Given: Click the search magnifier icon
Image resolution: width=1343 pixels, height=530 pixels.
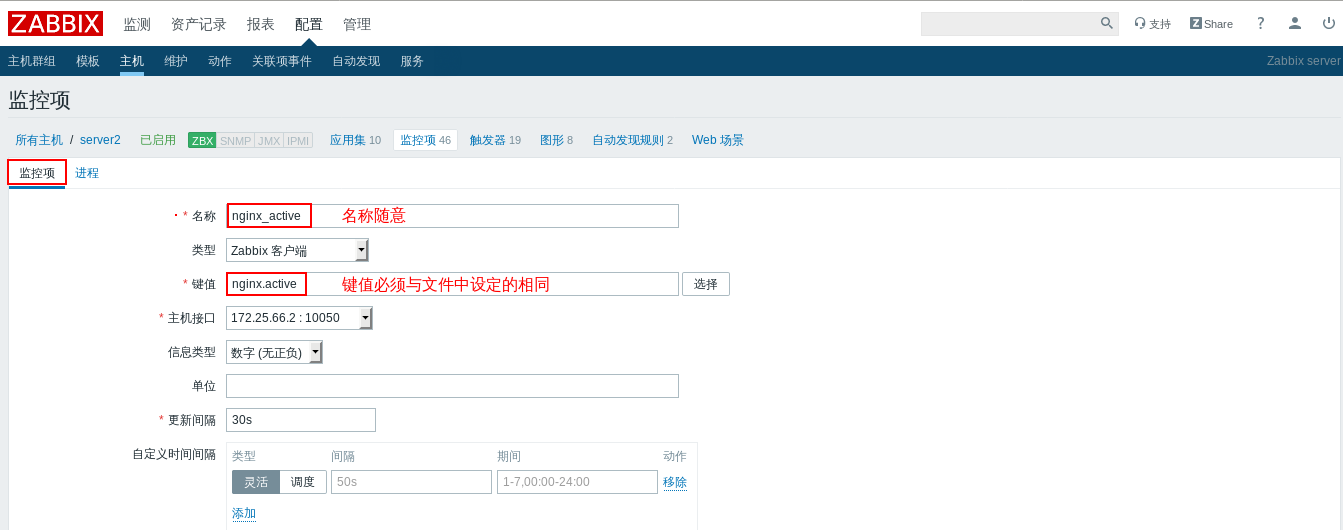Looking at the screenshot, I should 1107,23.
